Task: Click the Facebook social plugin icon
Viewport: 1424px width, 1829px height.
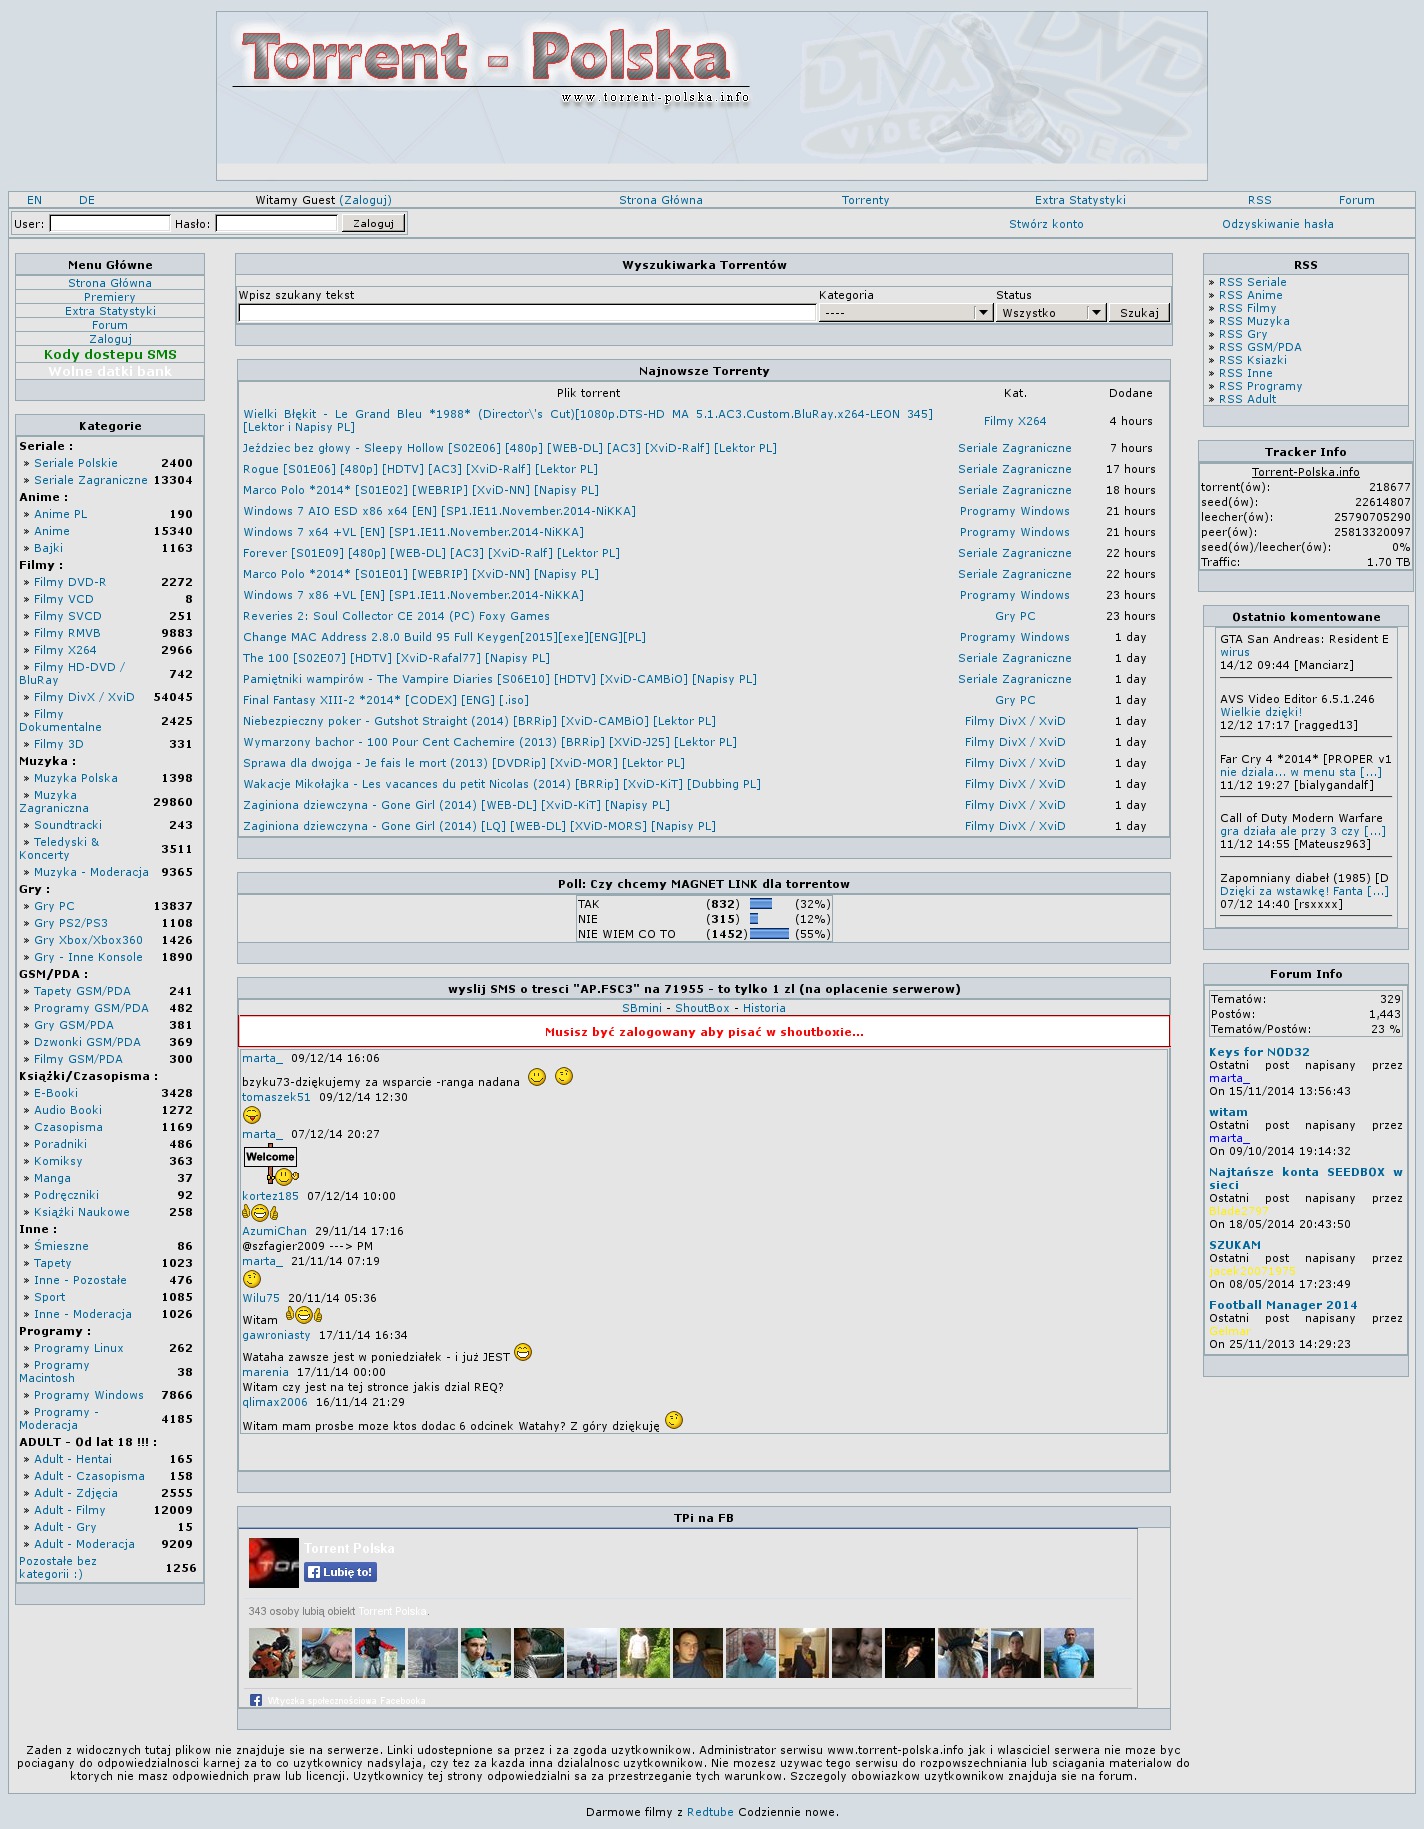Action: [256, 1700]
